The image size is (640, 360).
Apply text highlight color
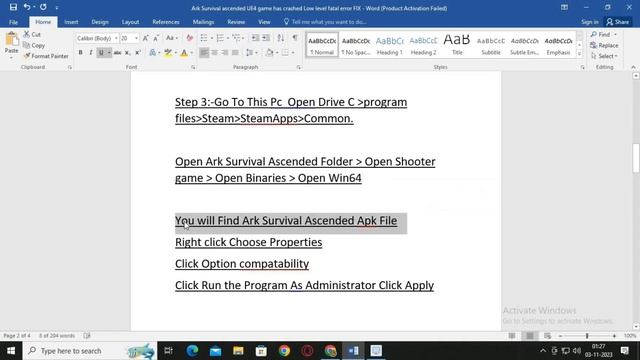point(168,53)
